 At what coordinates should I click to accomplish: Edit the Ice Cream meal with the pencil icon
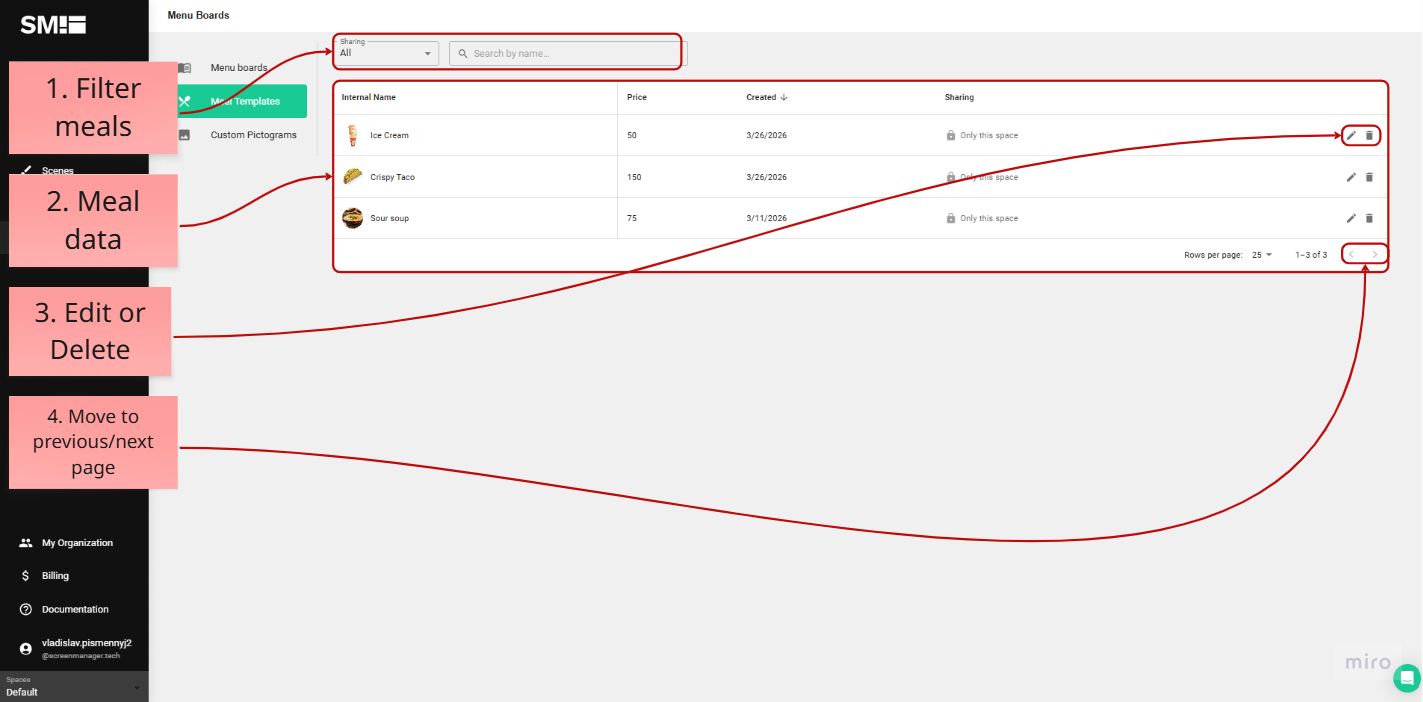(1350, 135)
